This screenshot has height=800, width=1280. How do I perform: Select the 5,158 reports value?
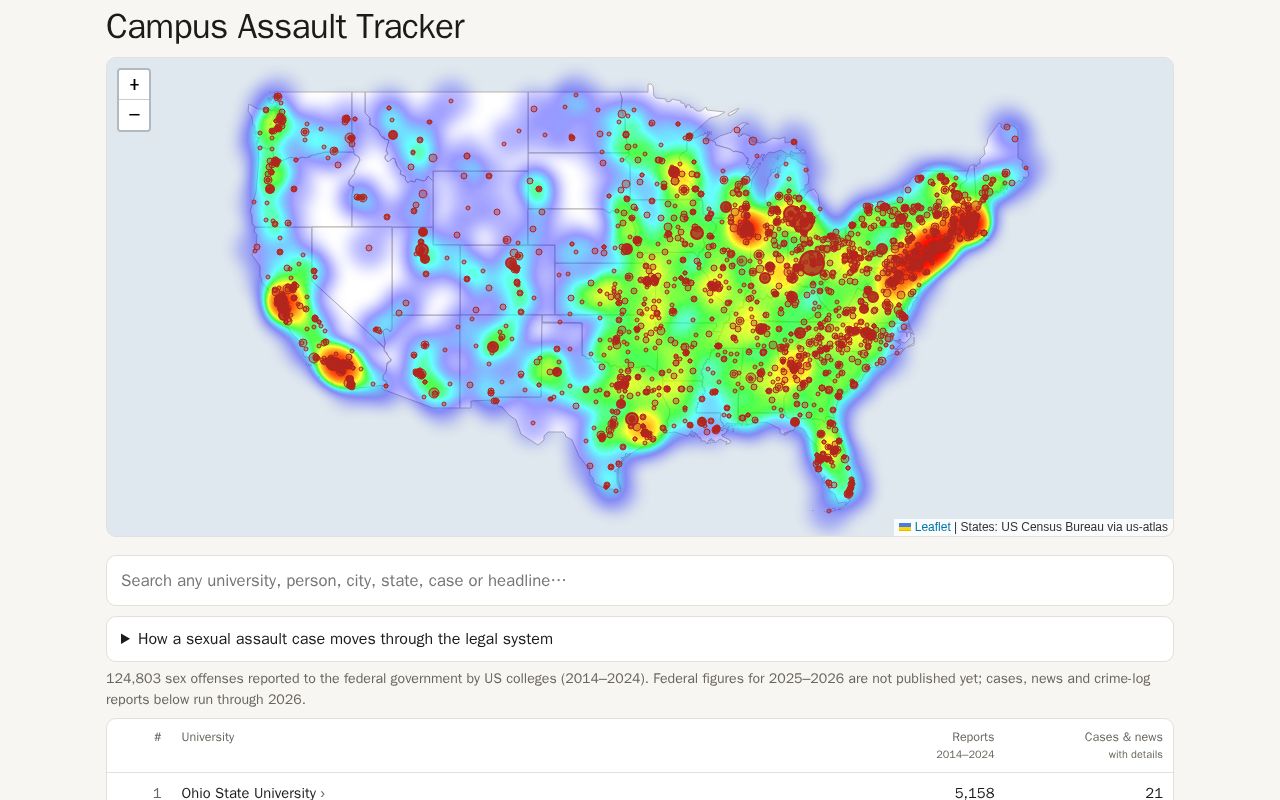[x=974, y=793]
